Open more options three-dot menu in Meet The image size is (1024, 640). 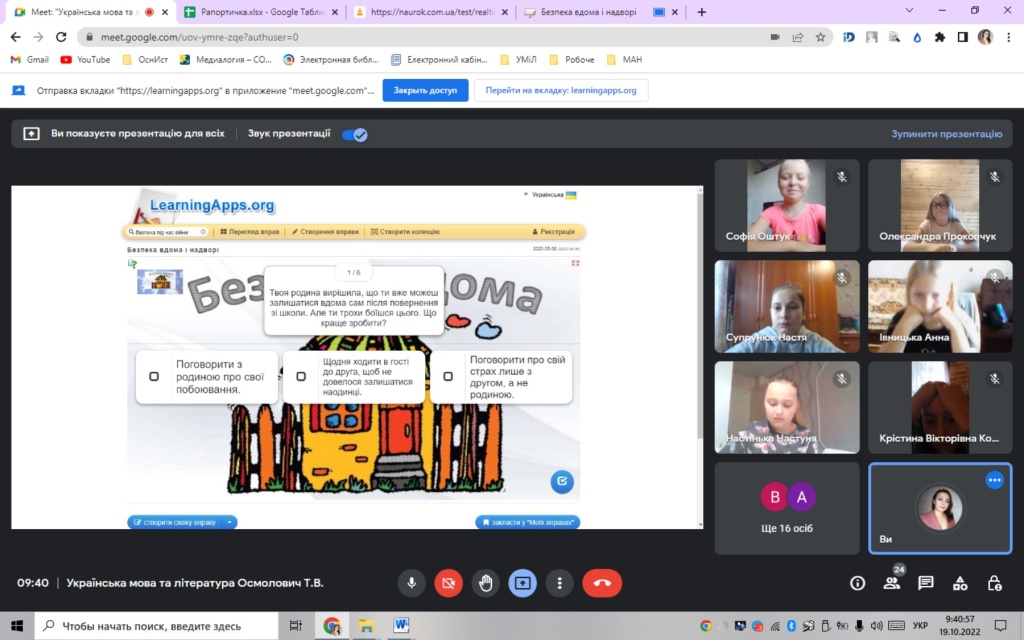tap(559, 583)
